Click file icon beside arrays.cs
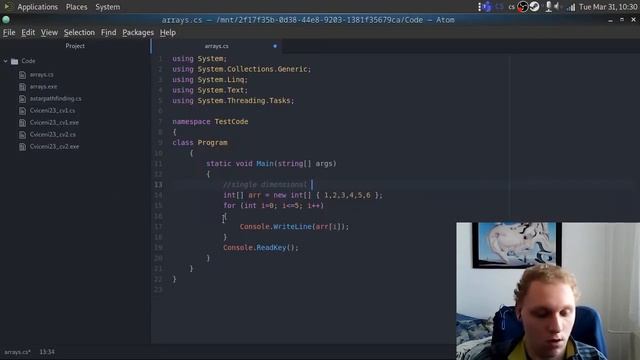The width and height of the screenshot is (640, 360). pyautogui.click(x=22, y=75)
